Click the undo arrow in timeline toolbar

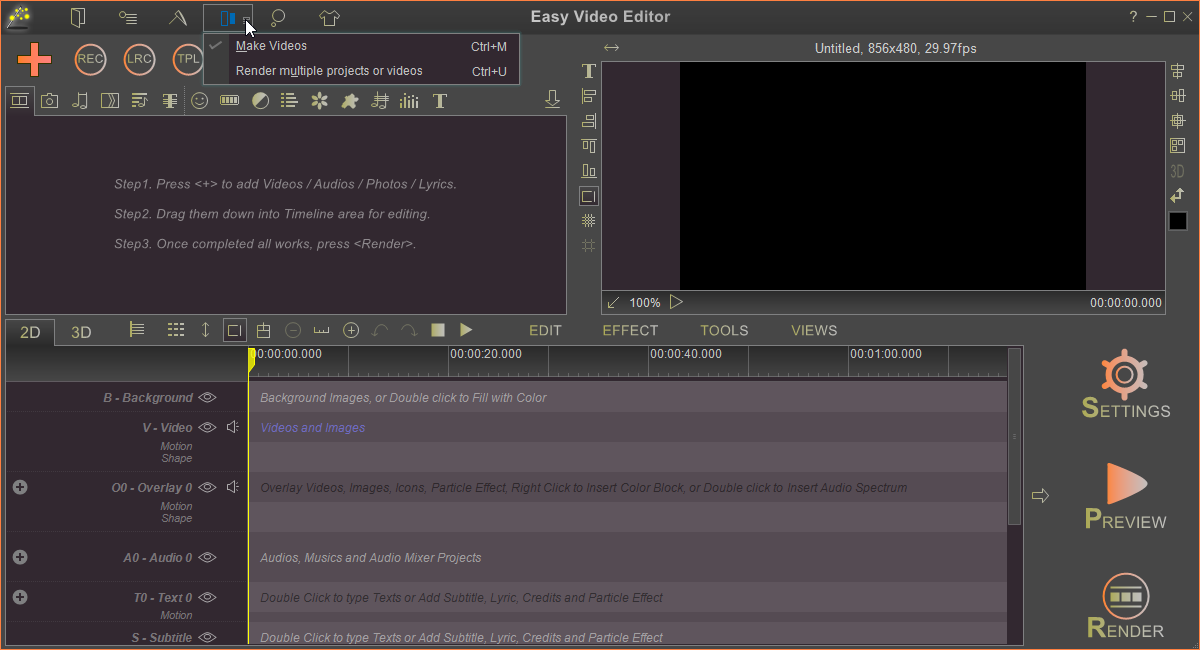pyautogui.click(x=380, y=329)
